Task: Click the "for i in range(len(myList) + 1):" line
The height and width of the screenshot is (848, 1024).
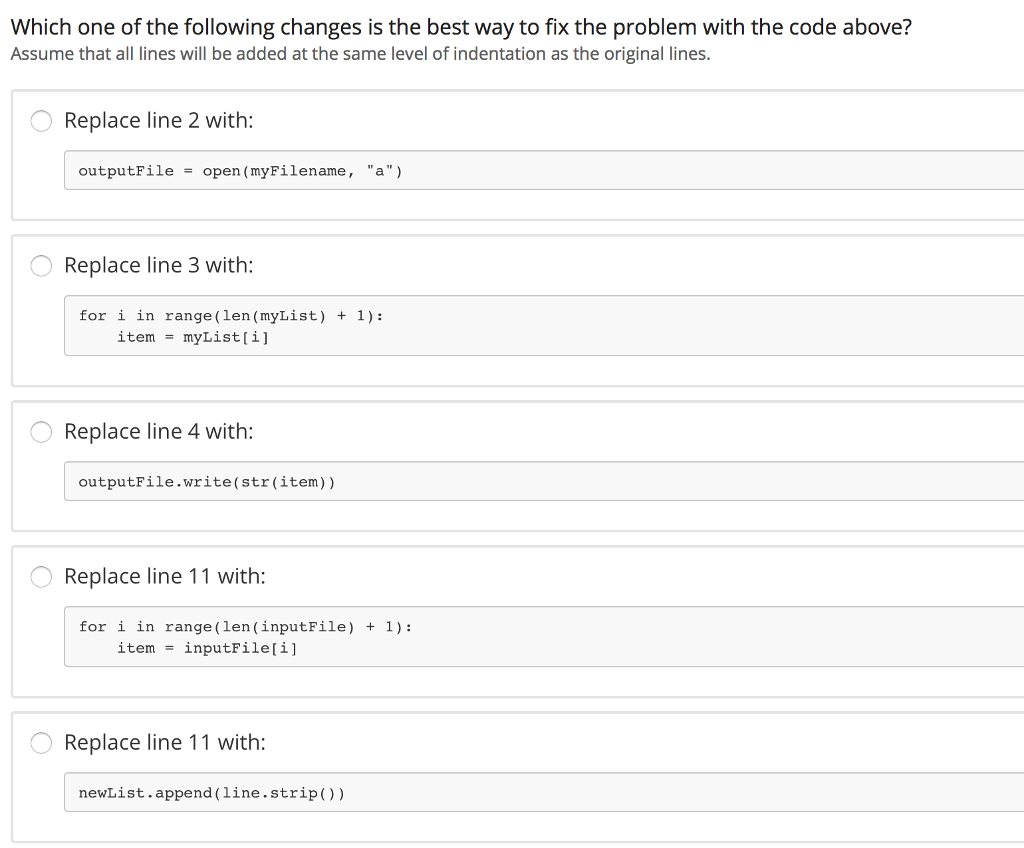Action: coord(231,316)
